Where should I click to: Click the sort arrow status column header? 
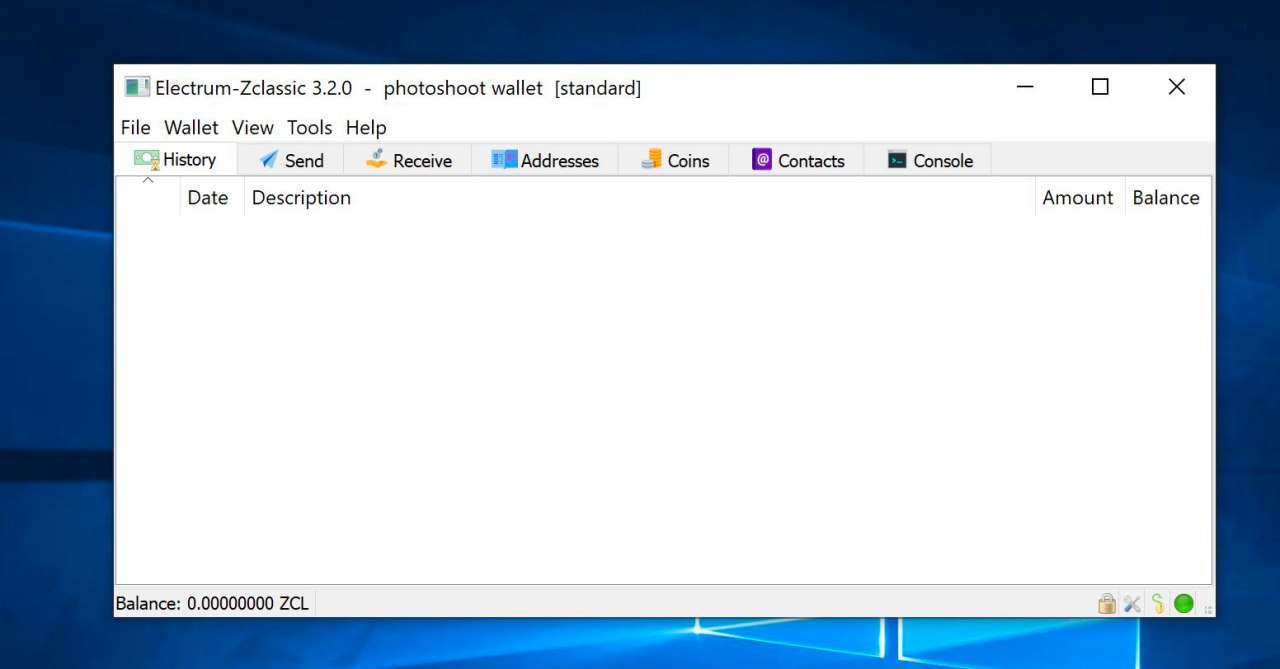click(x=148, y=198)
